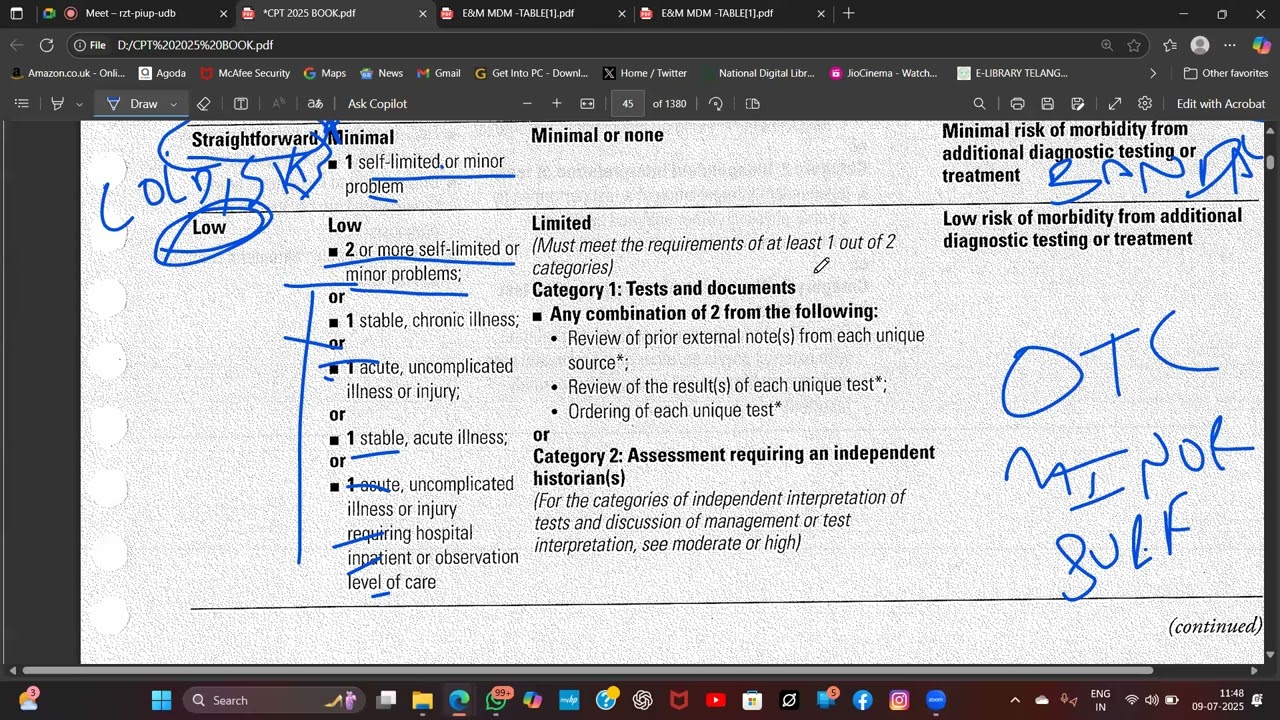The width and height of the screenshot is (1280, 720).
Task: Zoom in with the plus icon
Action: click(x=557, y=104)
